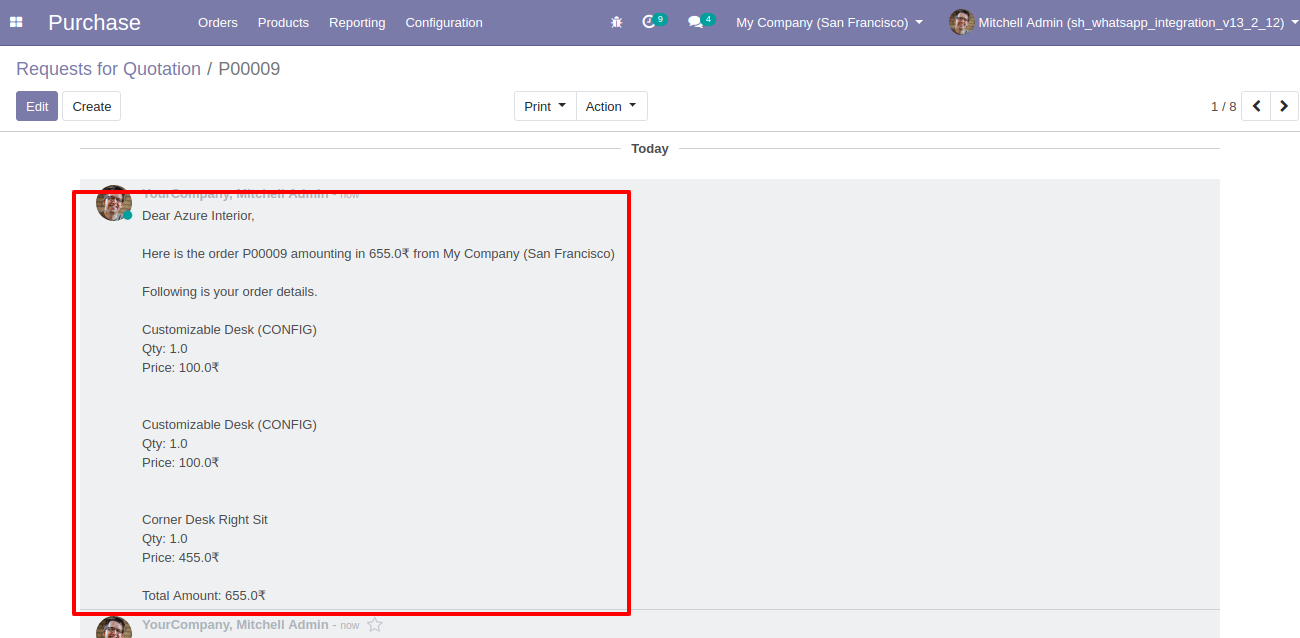Click the Edit button
This screenshot has width=1300, height=638.
37,106
